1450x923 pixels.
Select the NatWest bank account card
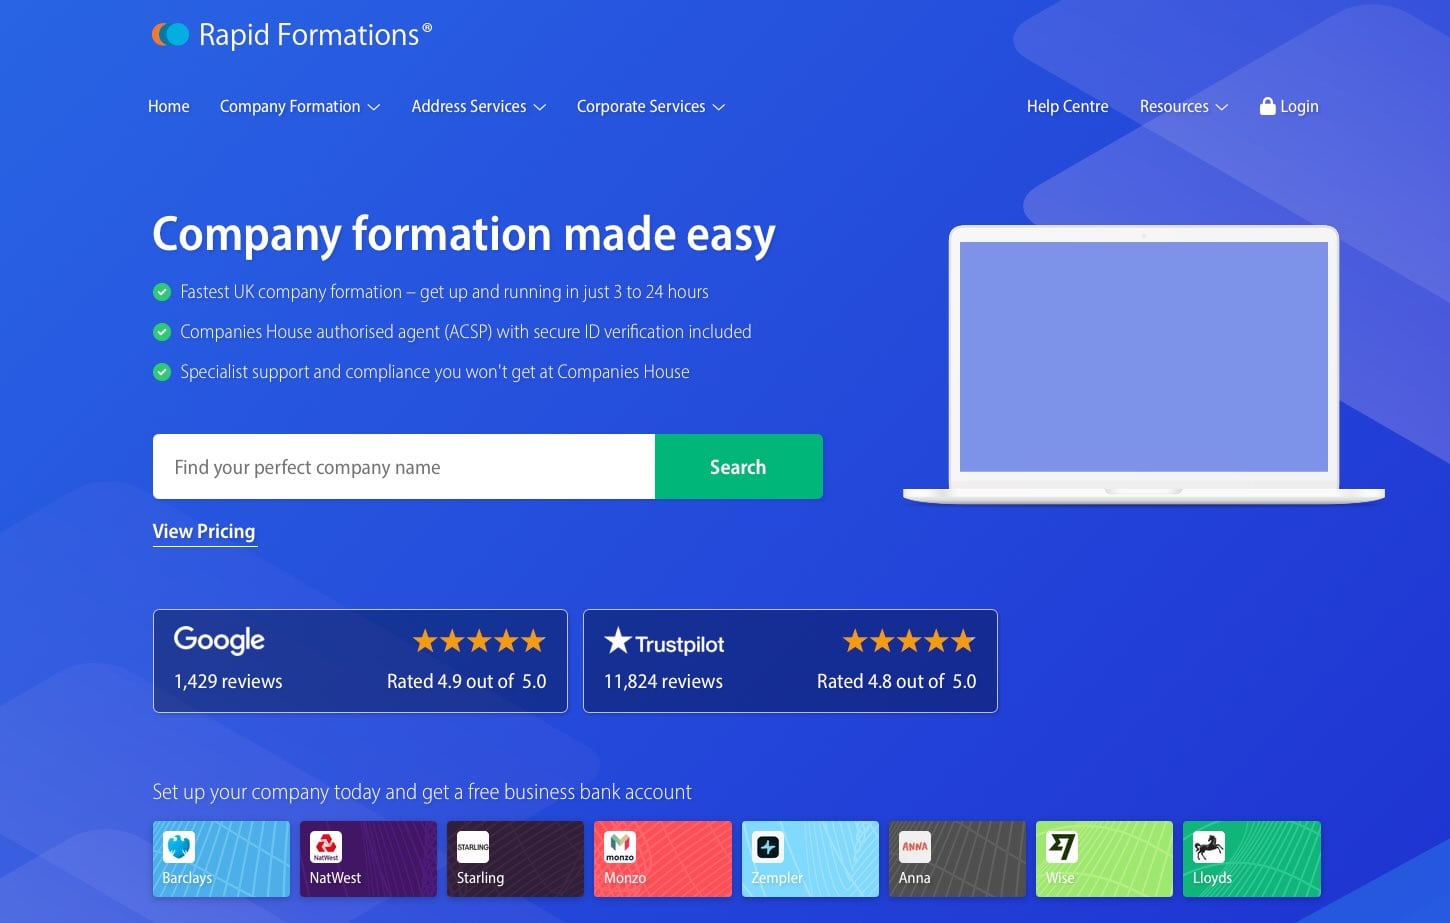[x=368, y=859]
